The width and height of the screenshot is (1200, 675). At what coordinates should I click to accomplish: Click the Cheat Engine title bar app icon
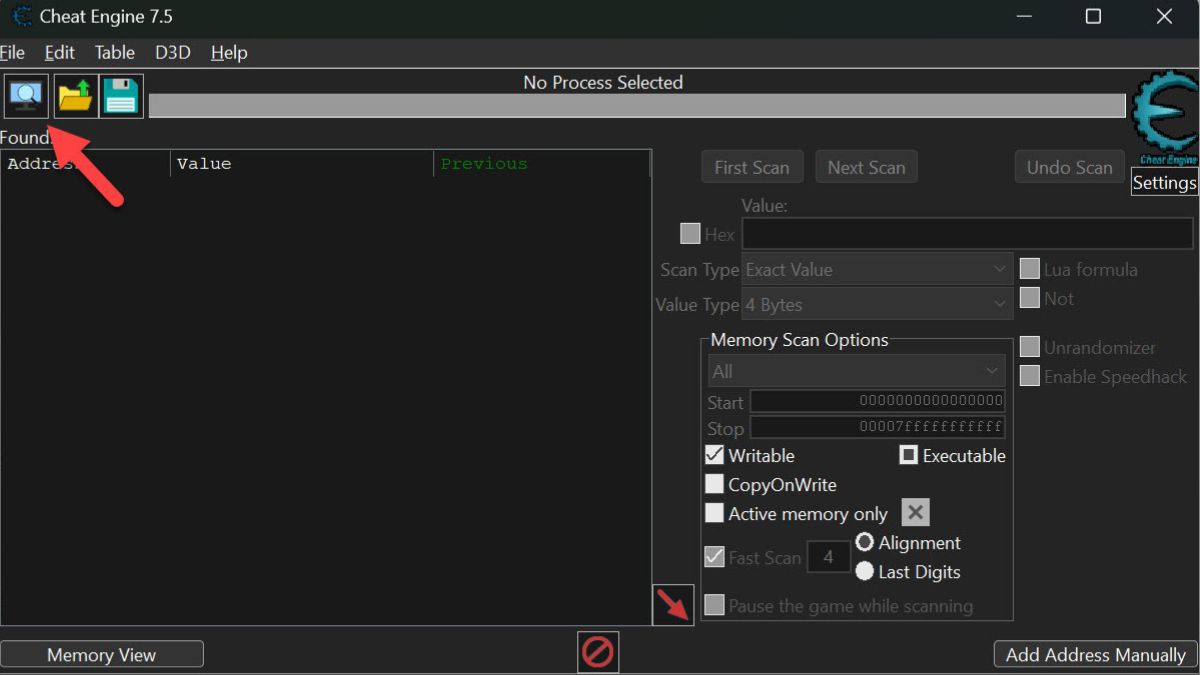click(x=20, y=17)
